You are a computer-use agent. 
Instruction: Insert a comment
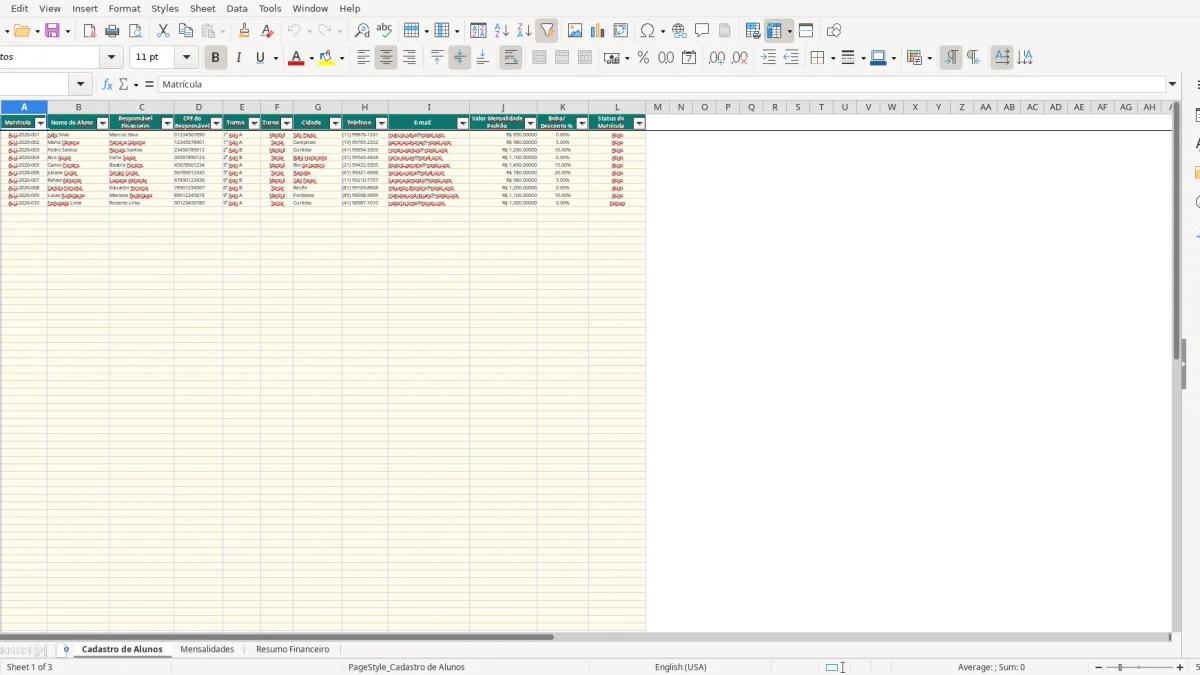click(x=702, y=31)
